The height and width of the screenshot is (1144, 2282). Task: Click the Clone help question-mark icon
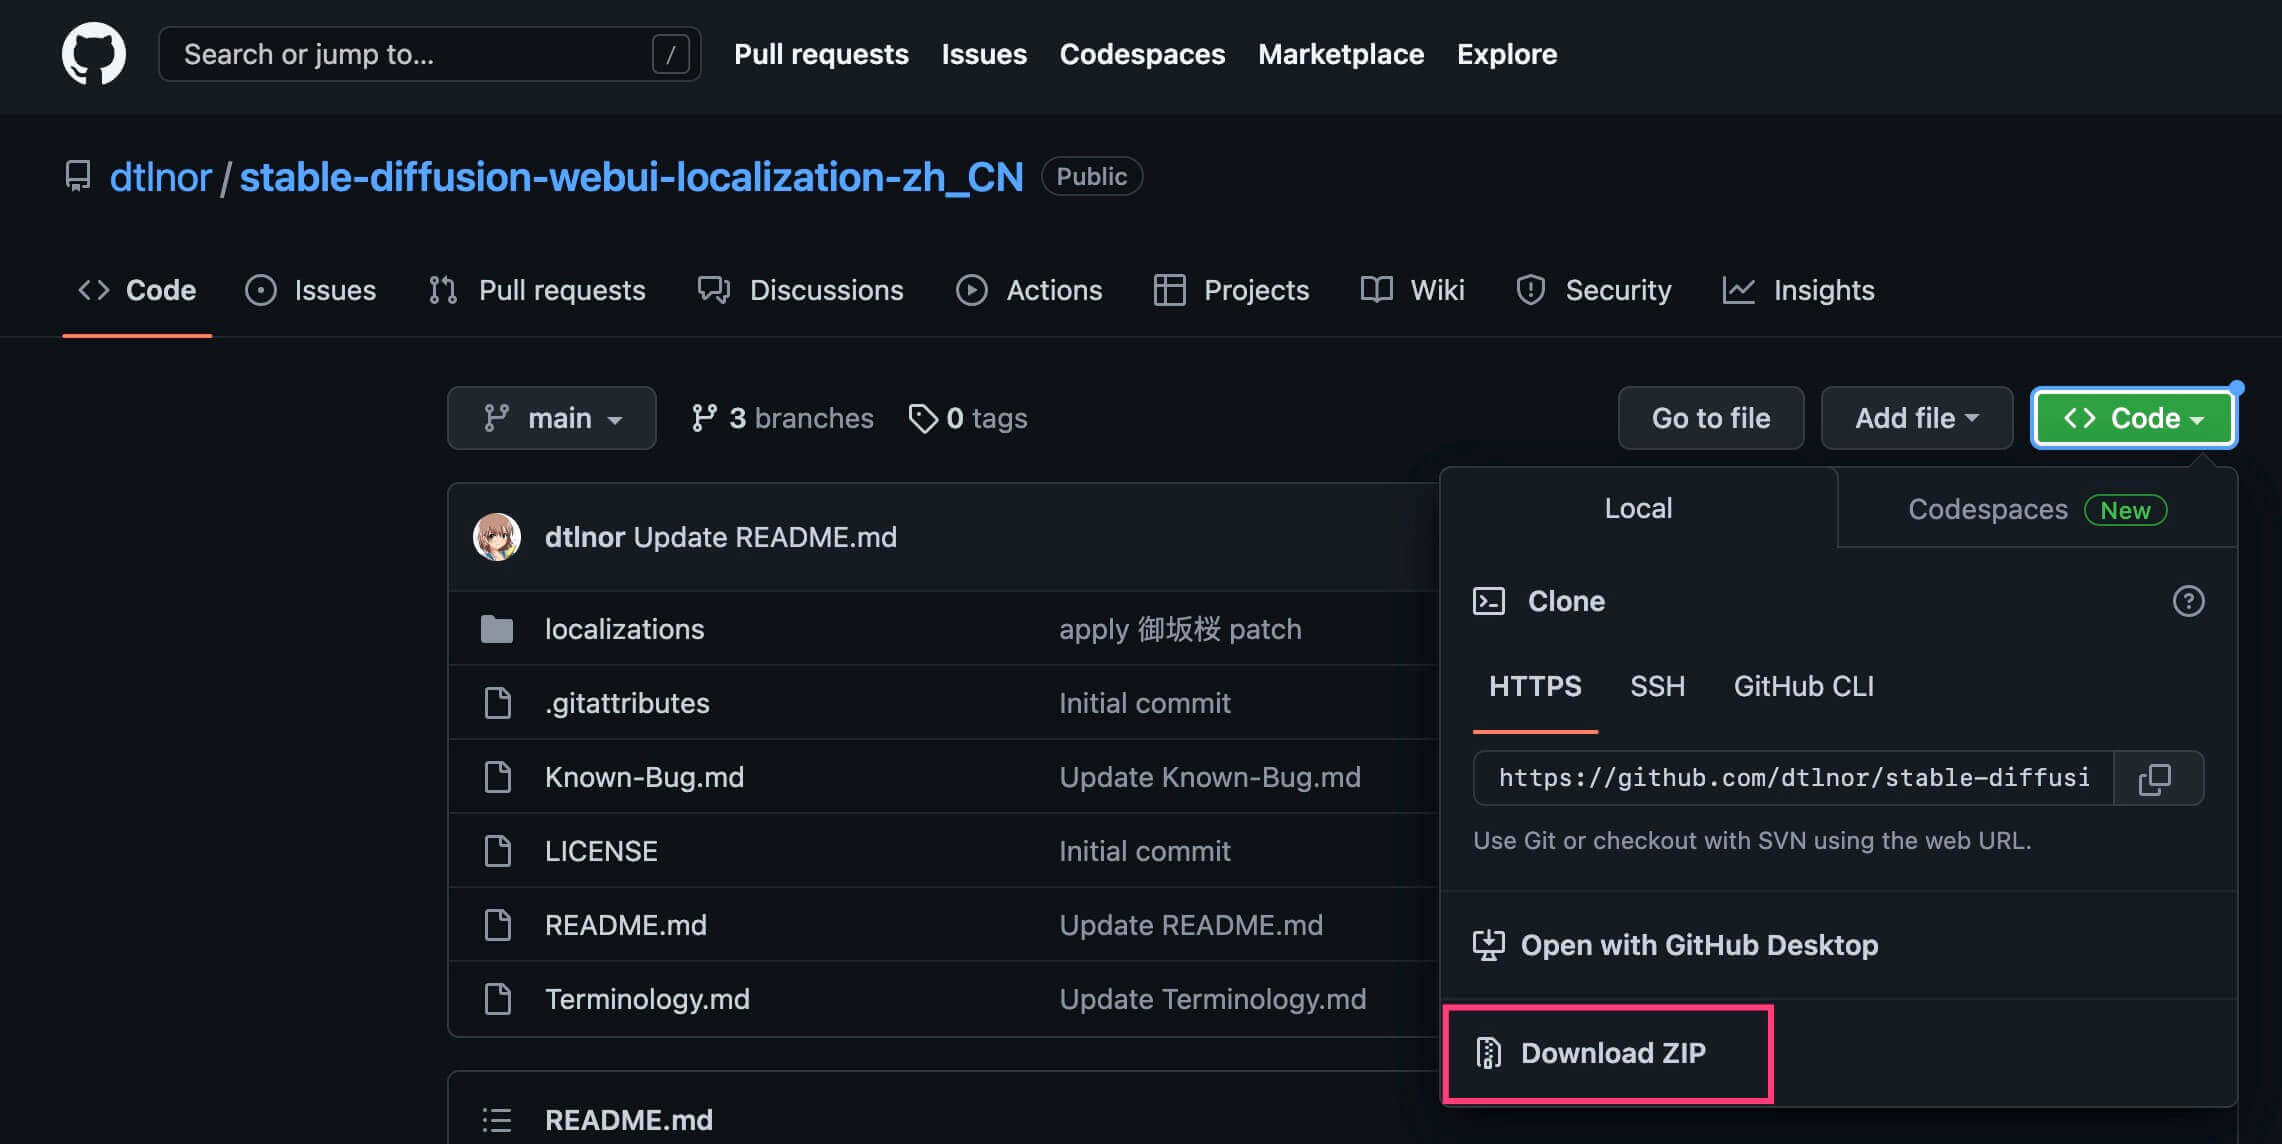click(x=2188, y=601)
